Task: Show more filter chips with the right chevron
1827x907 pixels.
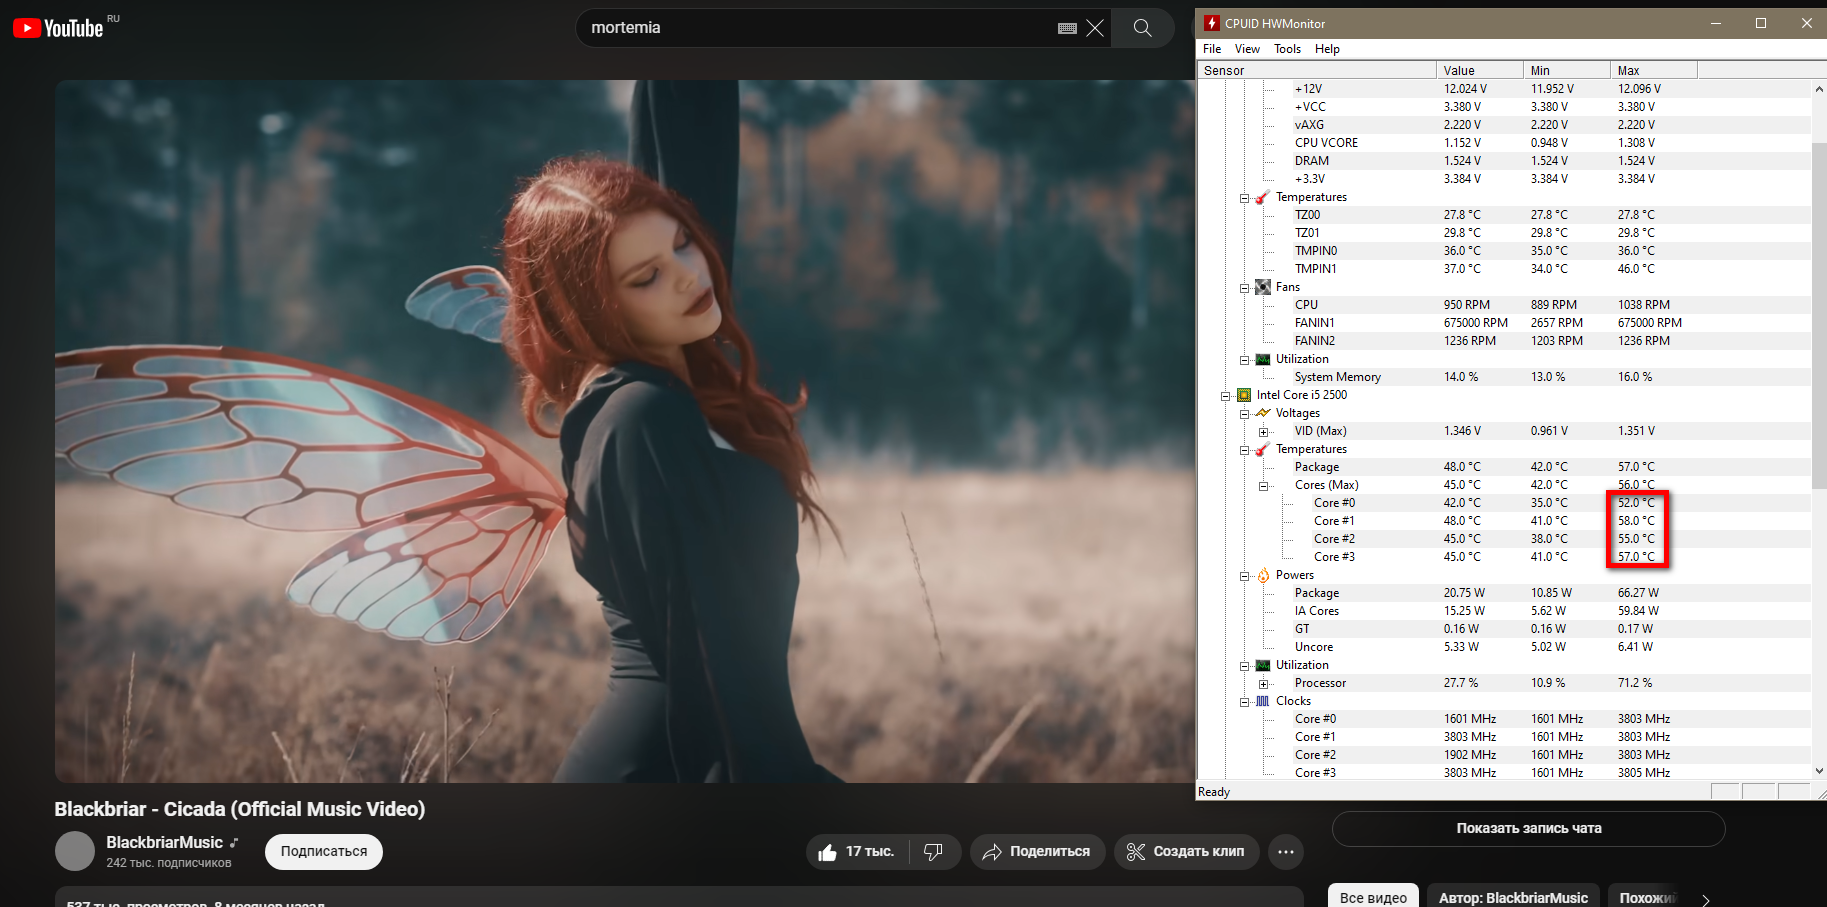Action: pyautogui.click(x=1706, y=898)
